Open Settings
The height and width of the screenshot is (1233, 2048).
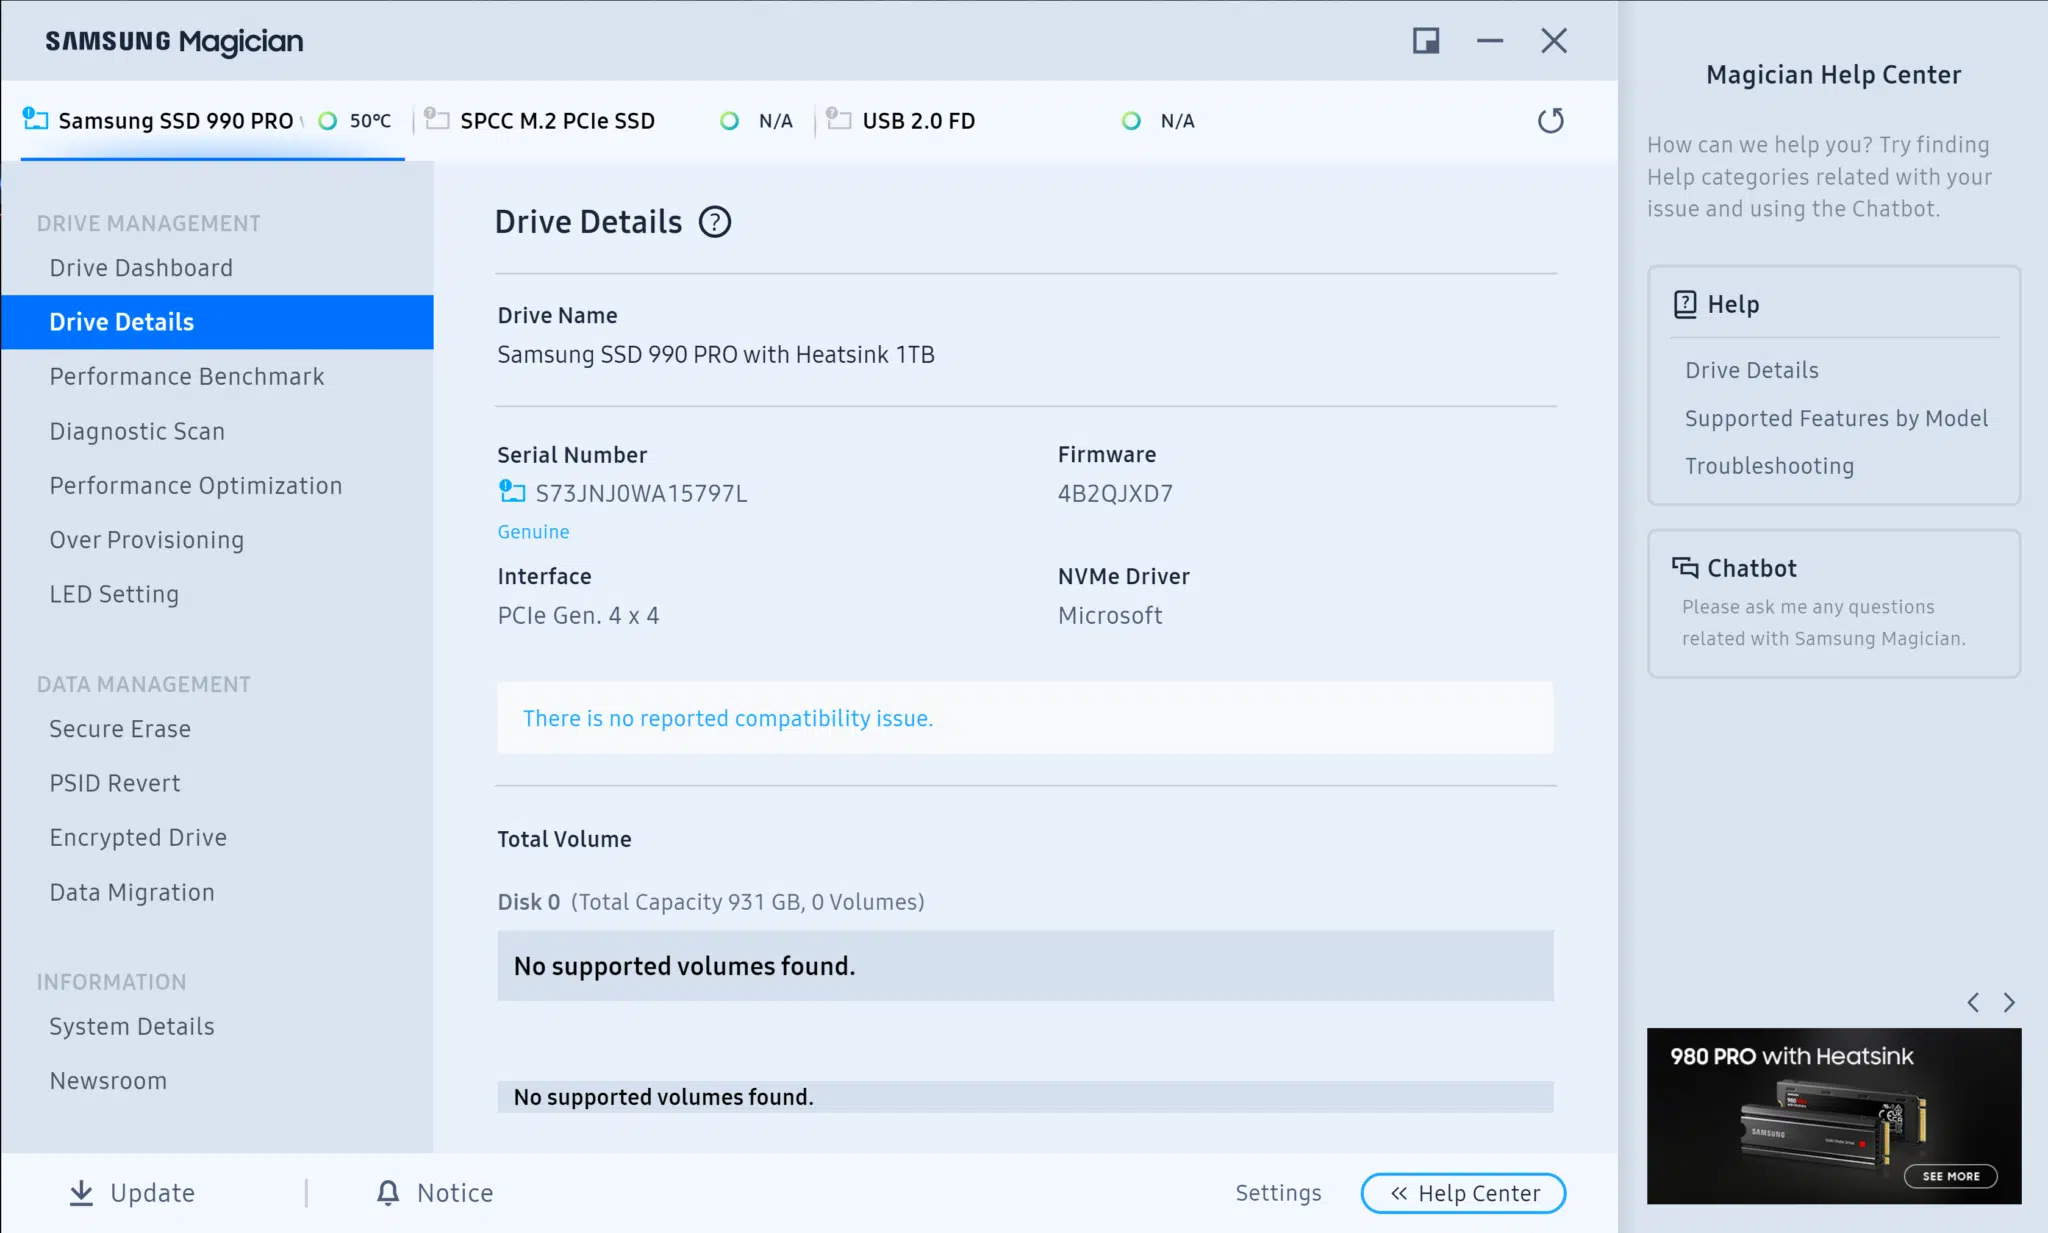[1278, 1193]
